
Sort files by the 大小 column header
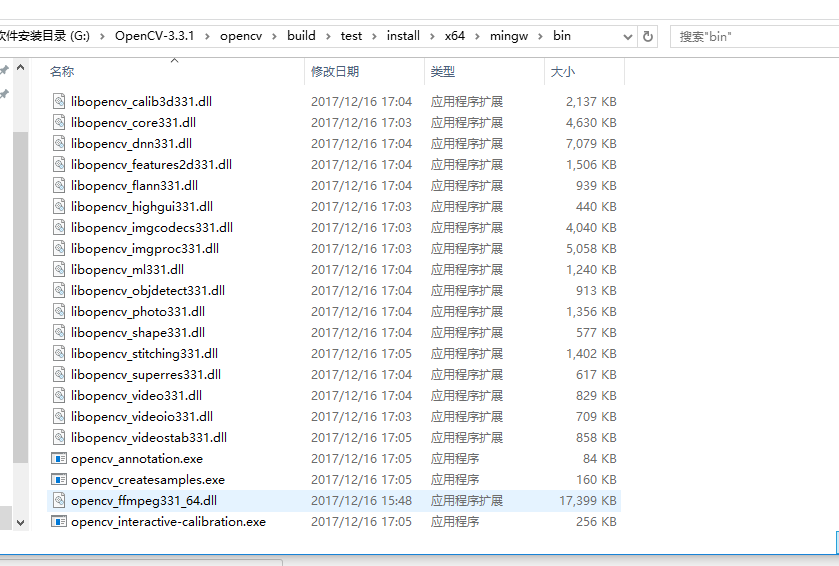(x=584, y=72)
